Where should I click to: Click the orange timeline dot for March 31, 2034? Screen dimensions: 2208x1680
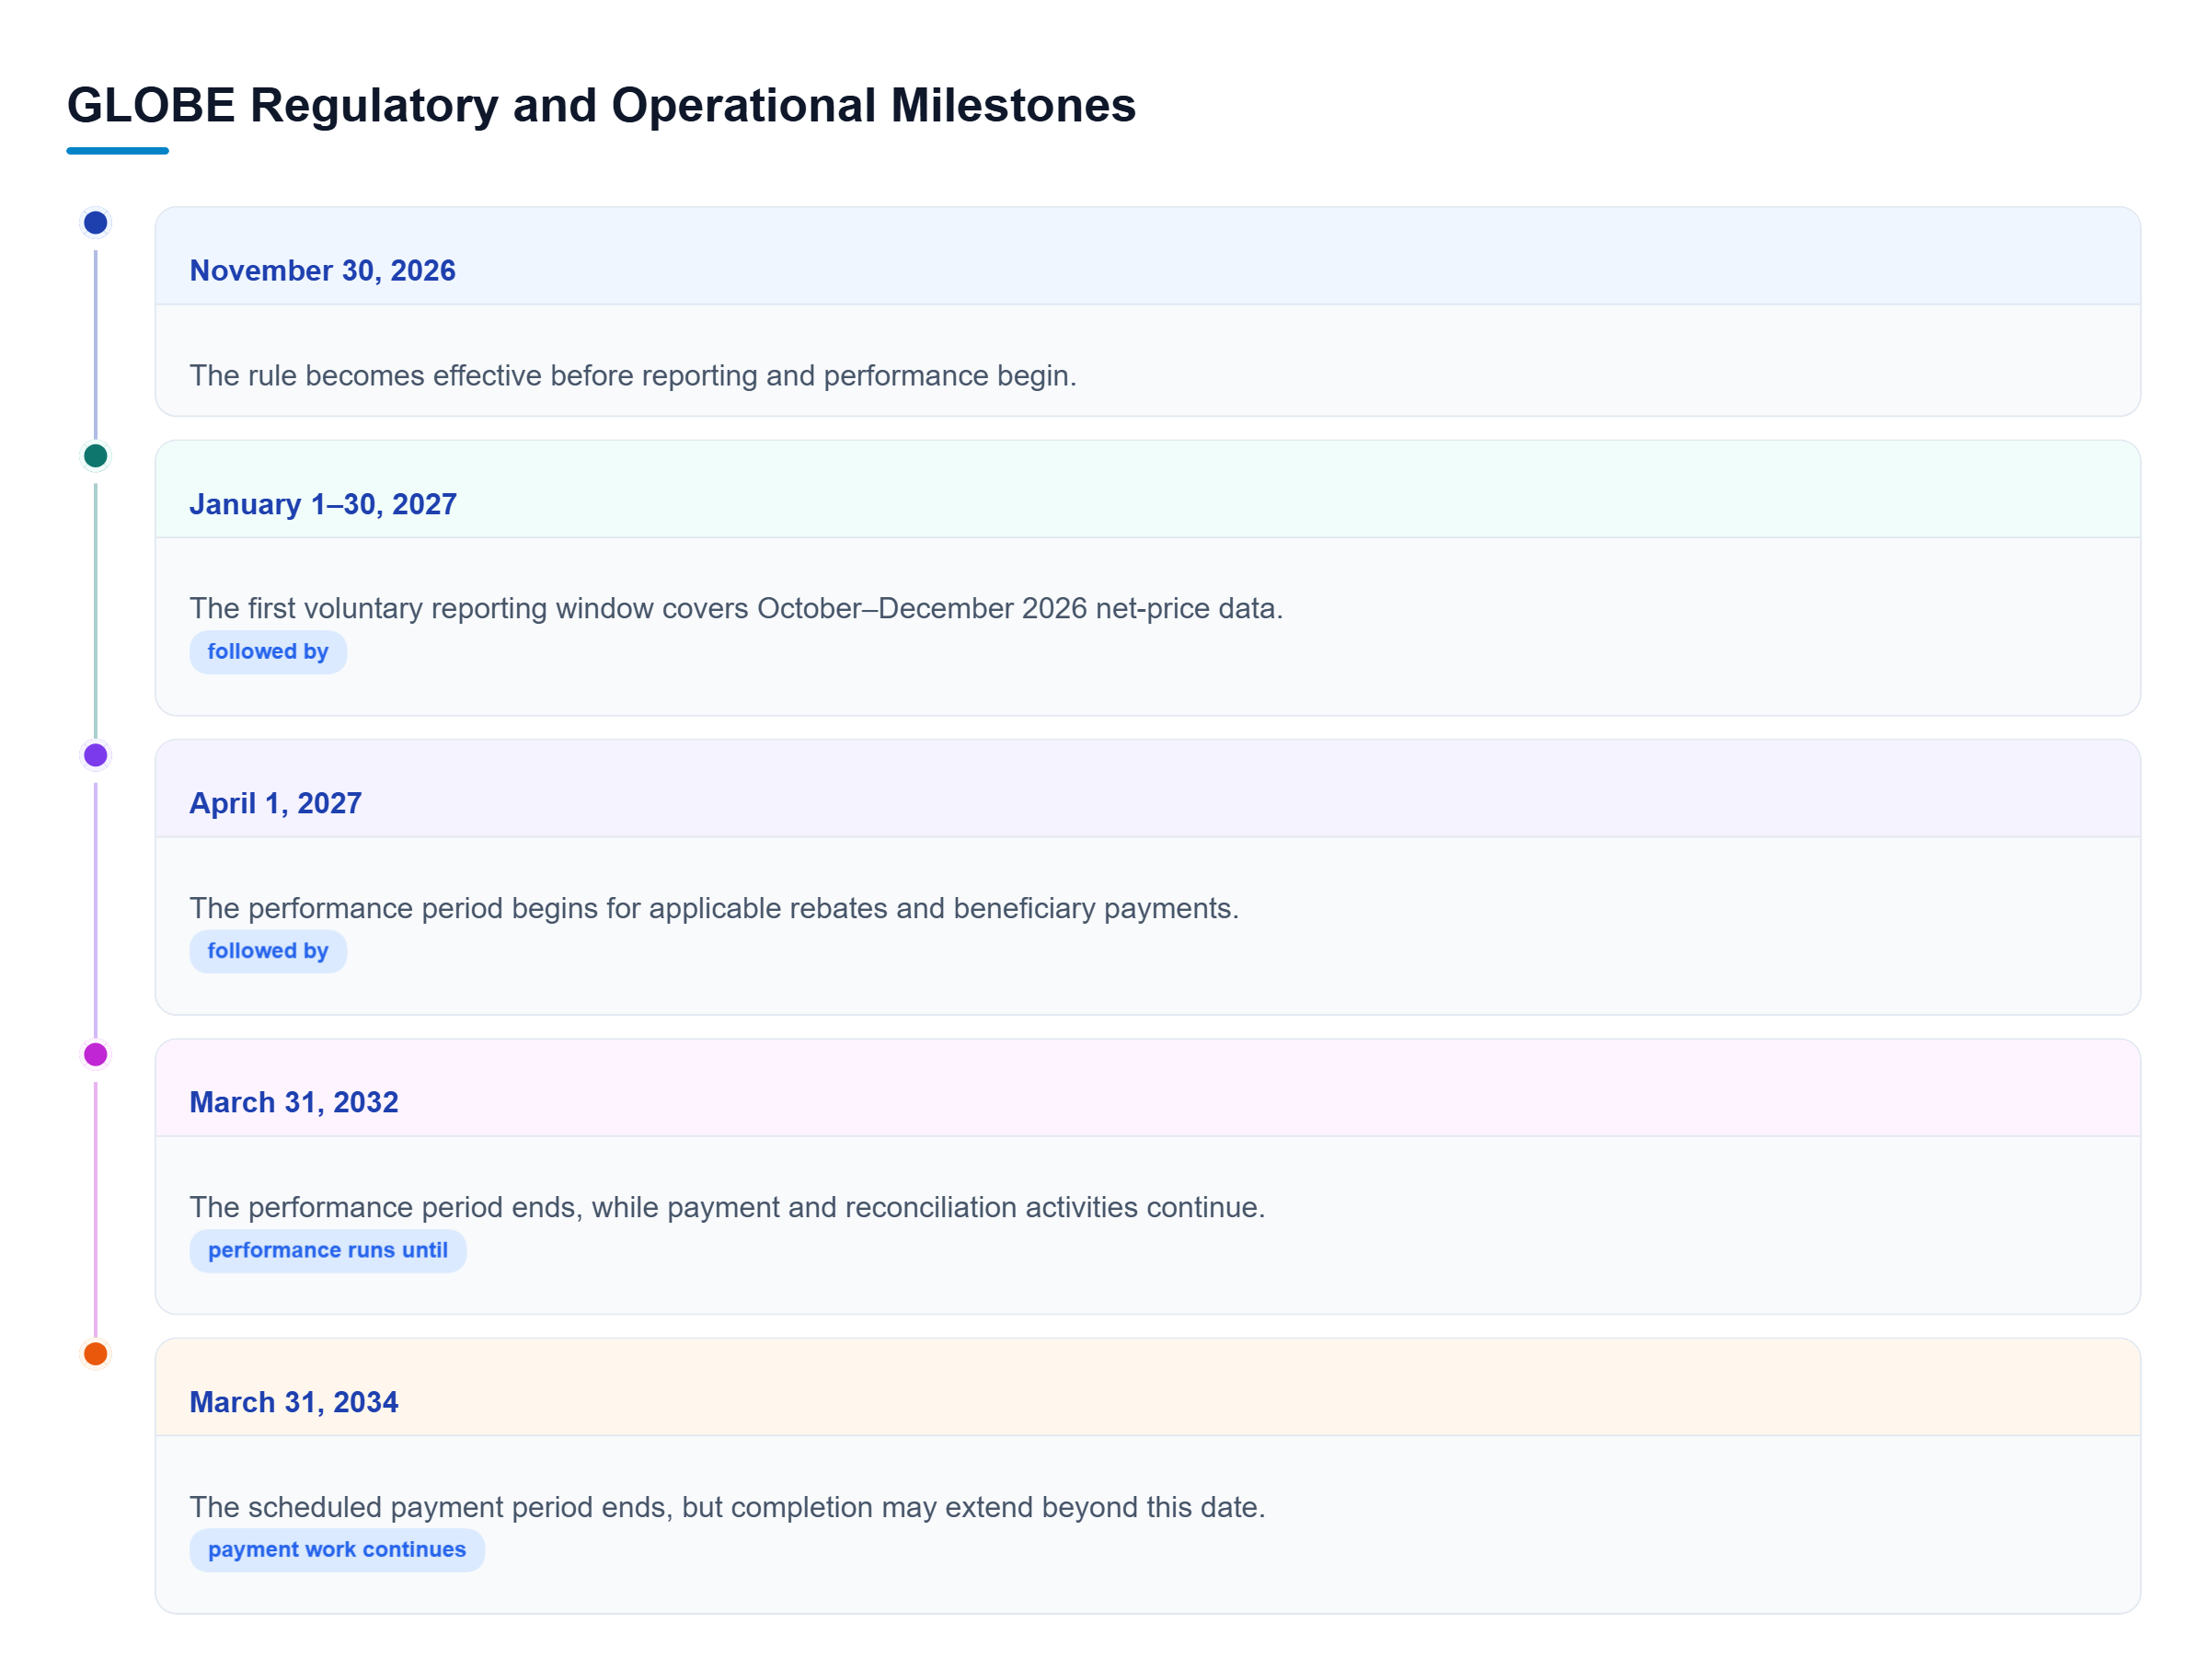coord(95,1354)
